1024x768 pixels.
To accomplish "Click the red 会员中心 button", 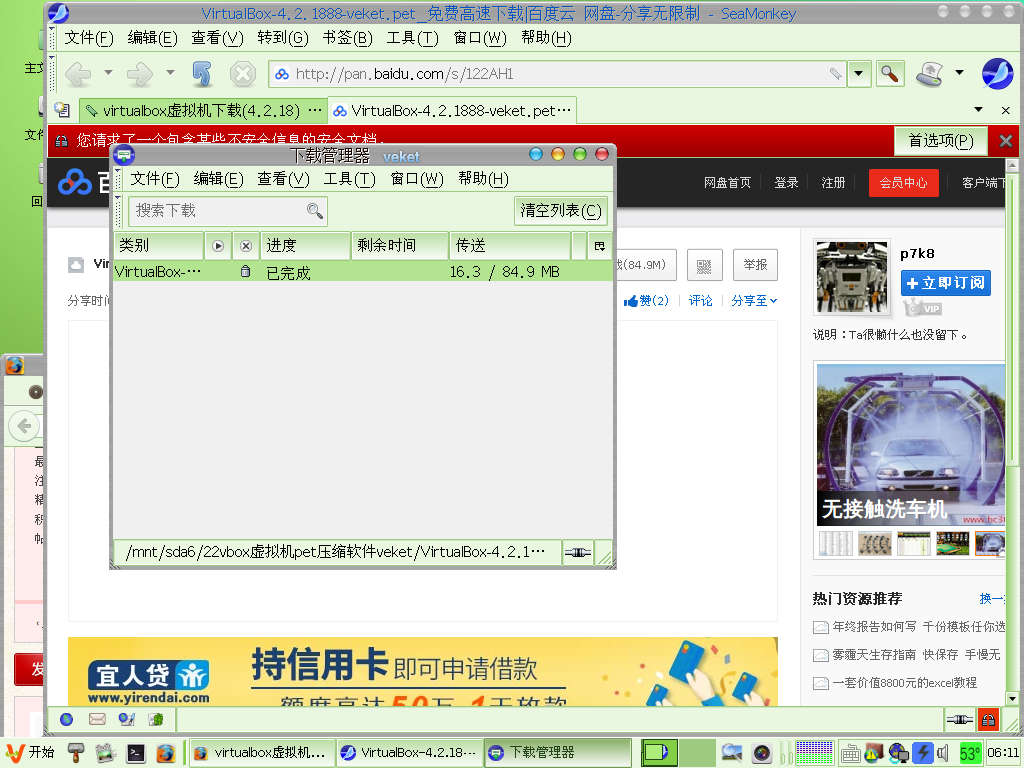I will [903, 183].
